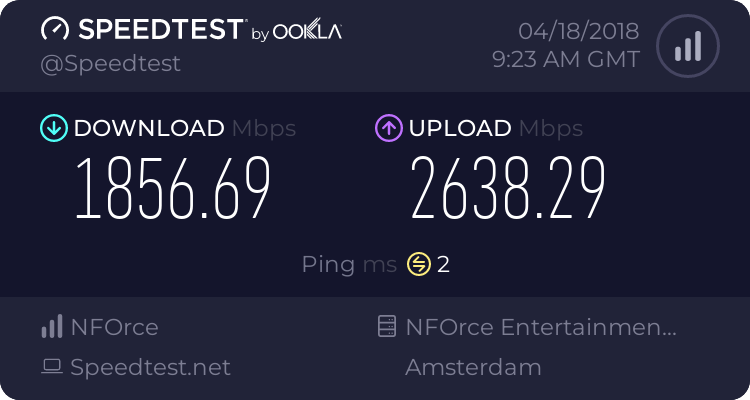Click the yellow ping icon
Screen dimensions: 750x400
[x=418, y=264]
